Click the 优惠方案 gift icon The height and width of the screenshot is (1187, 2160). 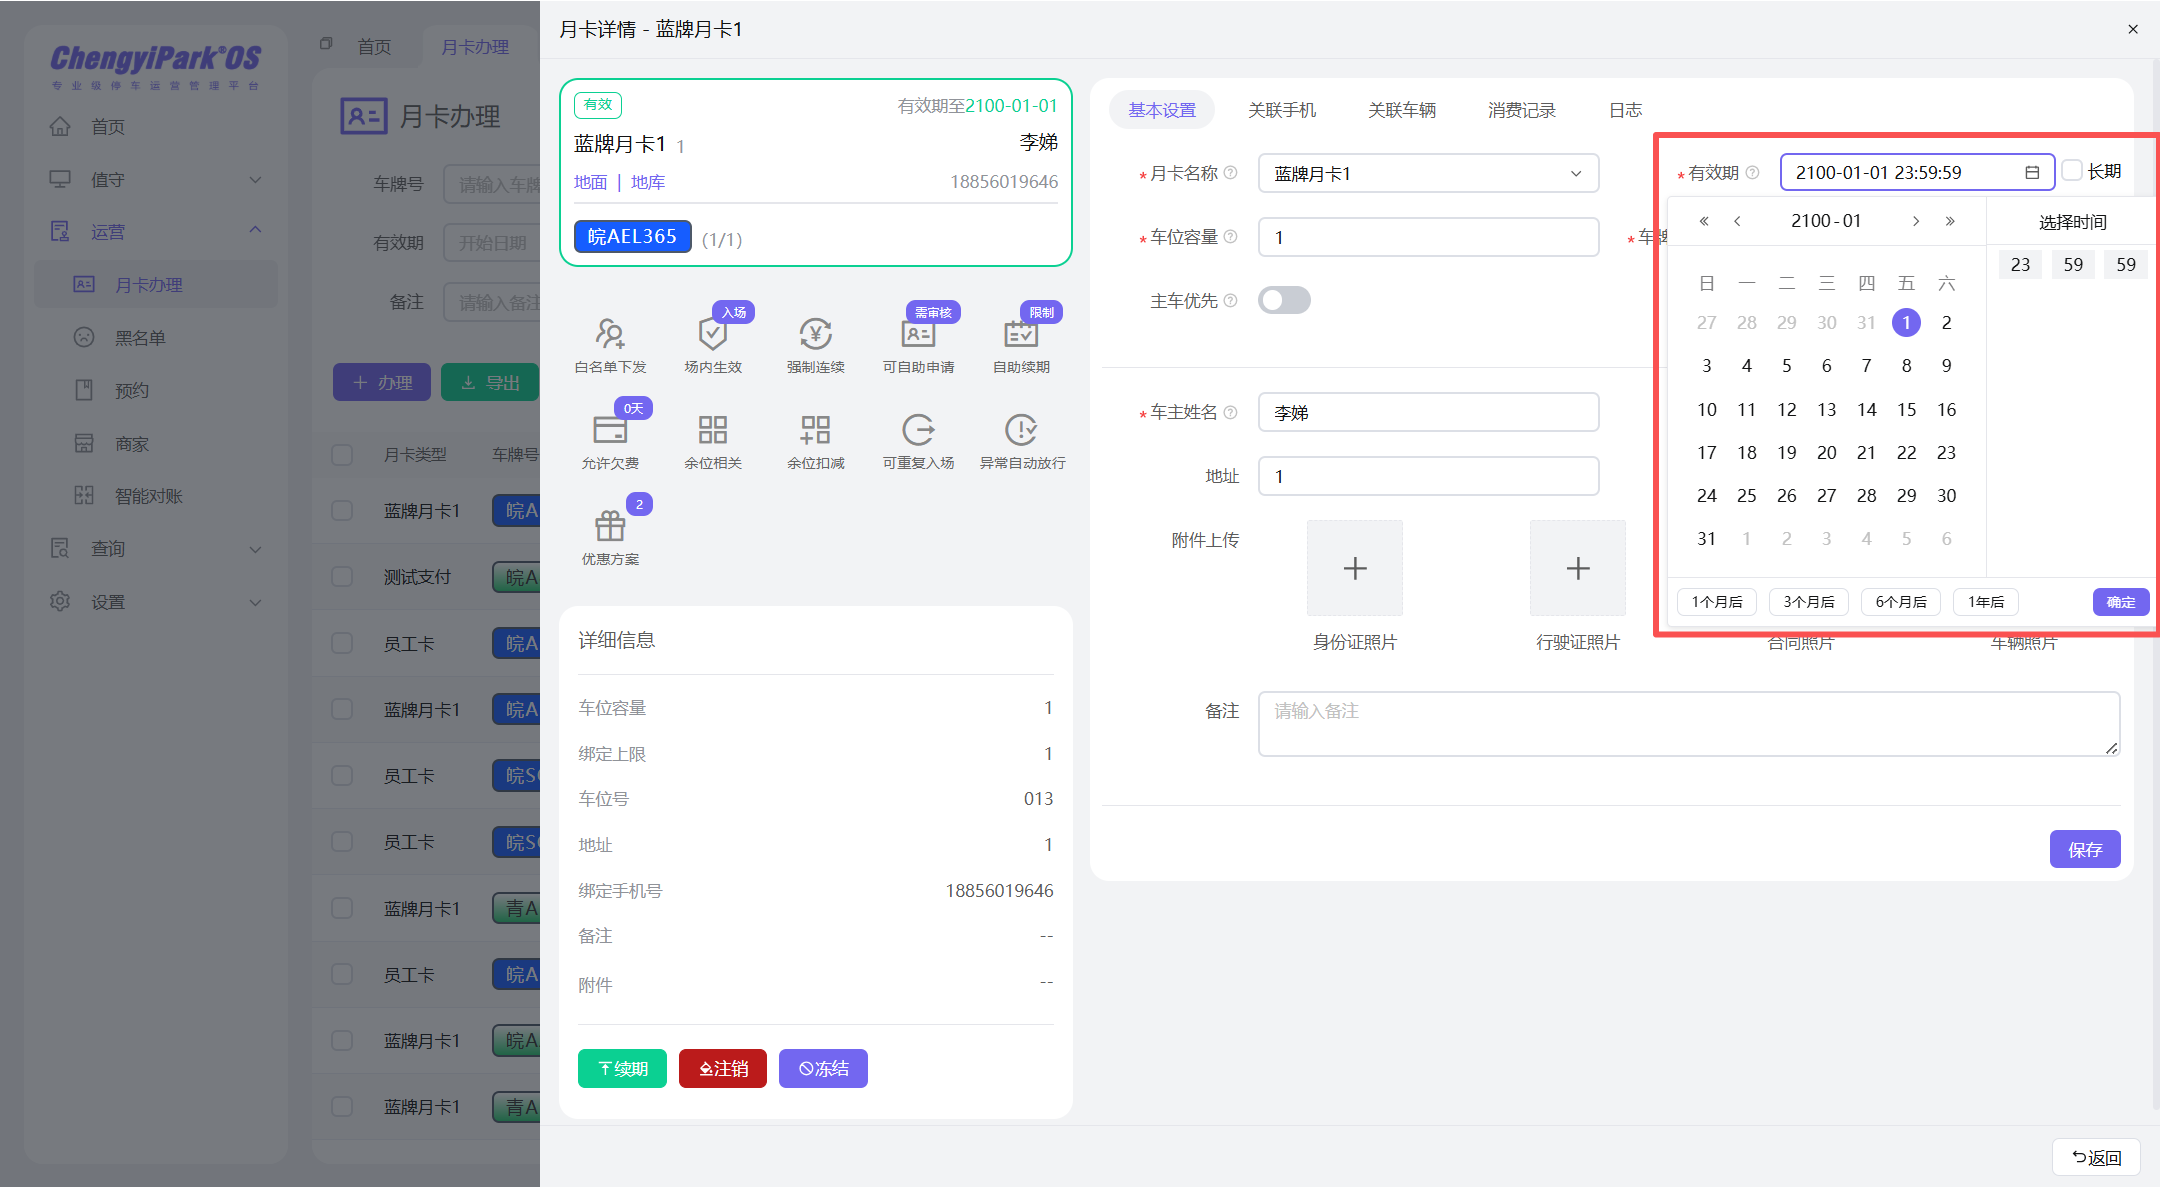tap(610, 526)
